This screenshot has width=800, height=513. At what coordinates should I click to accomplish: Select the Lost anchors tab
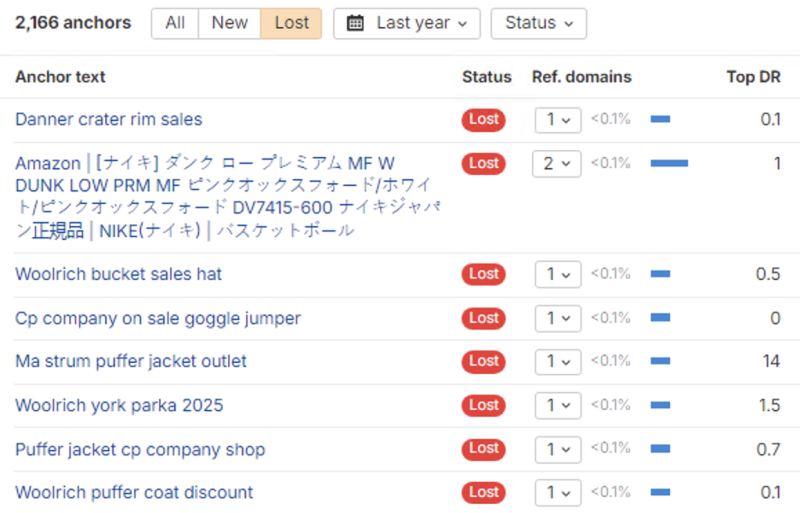[x=291, y=23]
